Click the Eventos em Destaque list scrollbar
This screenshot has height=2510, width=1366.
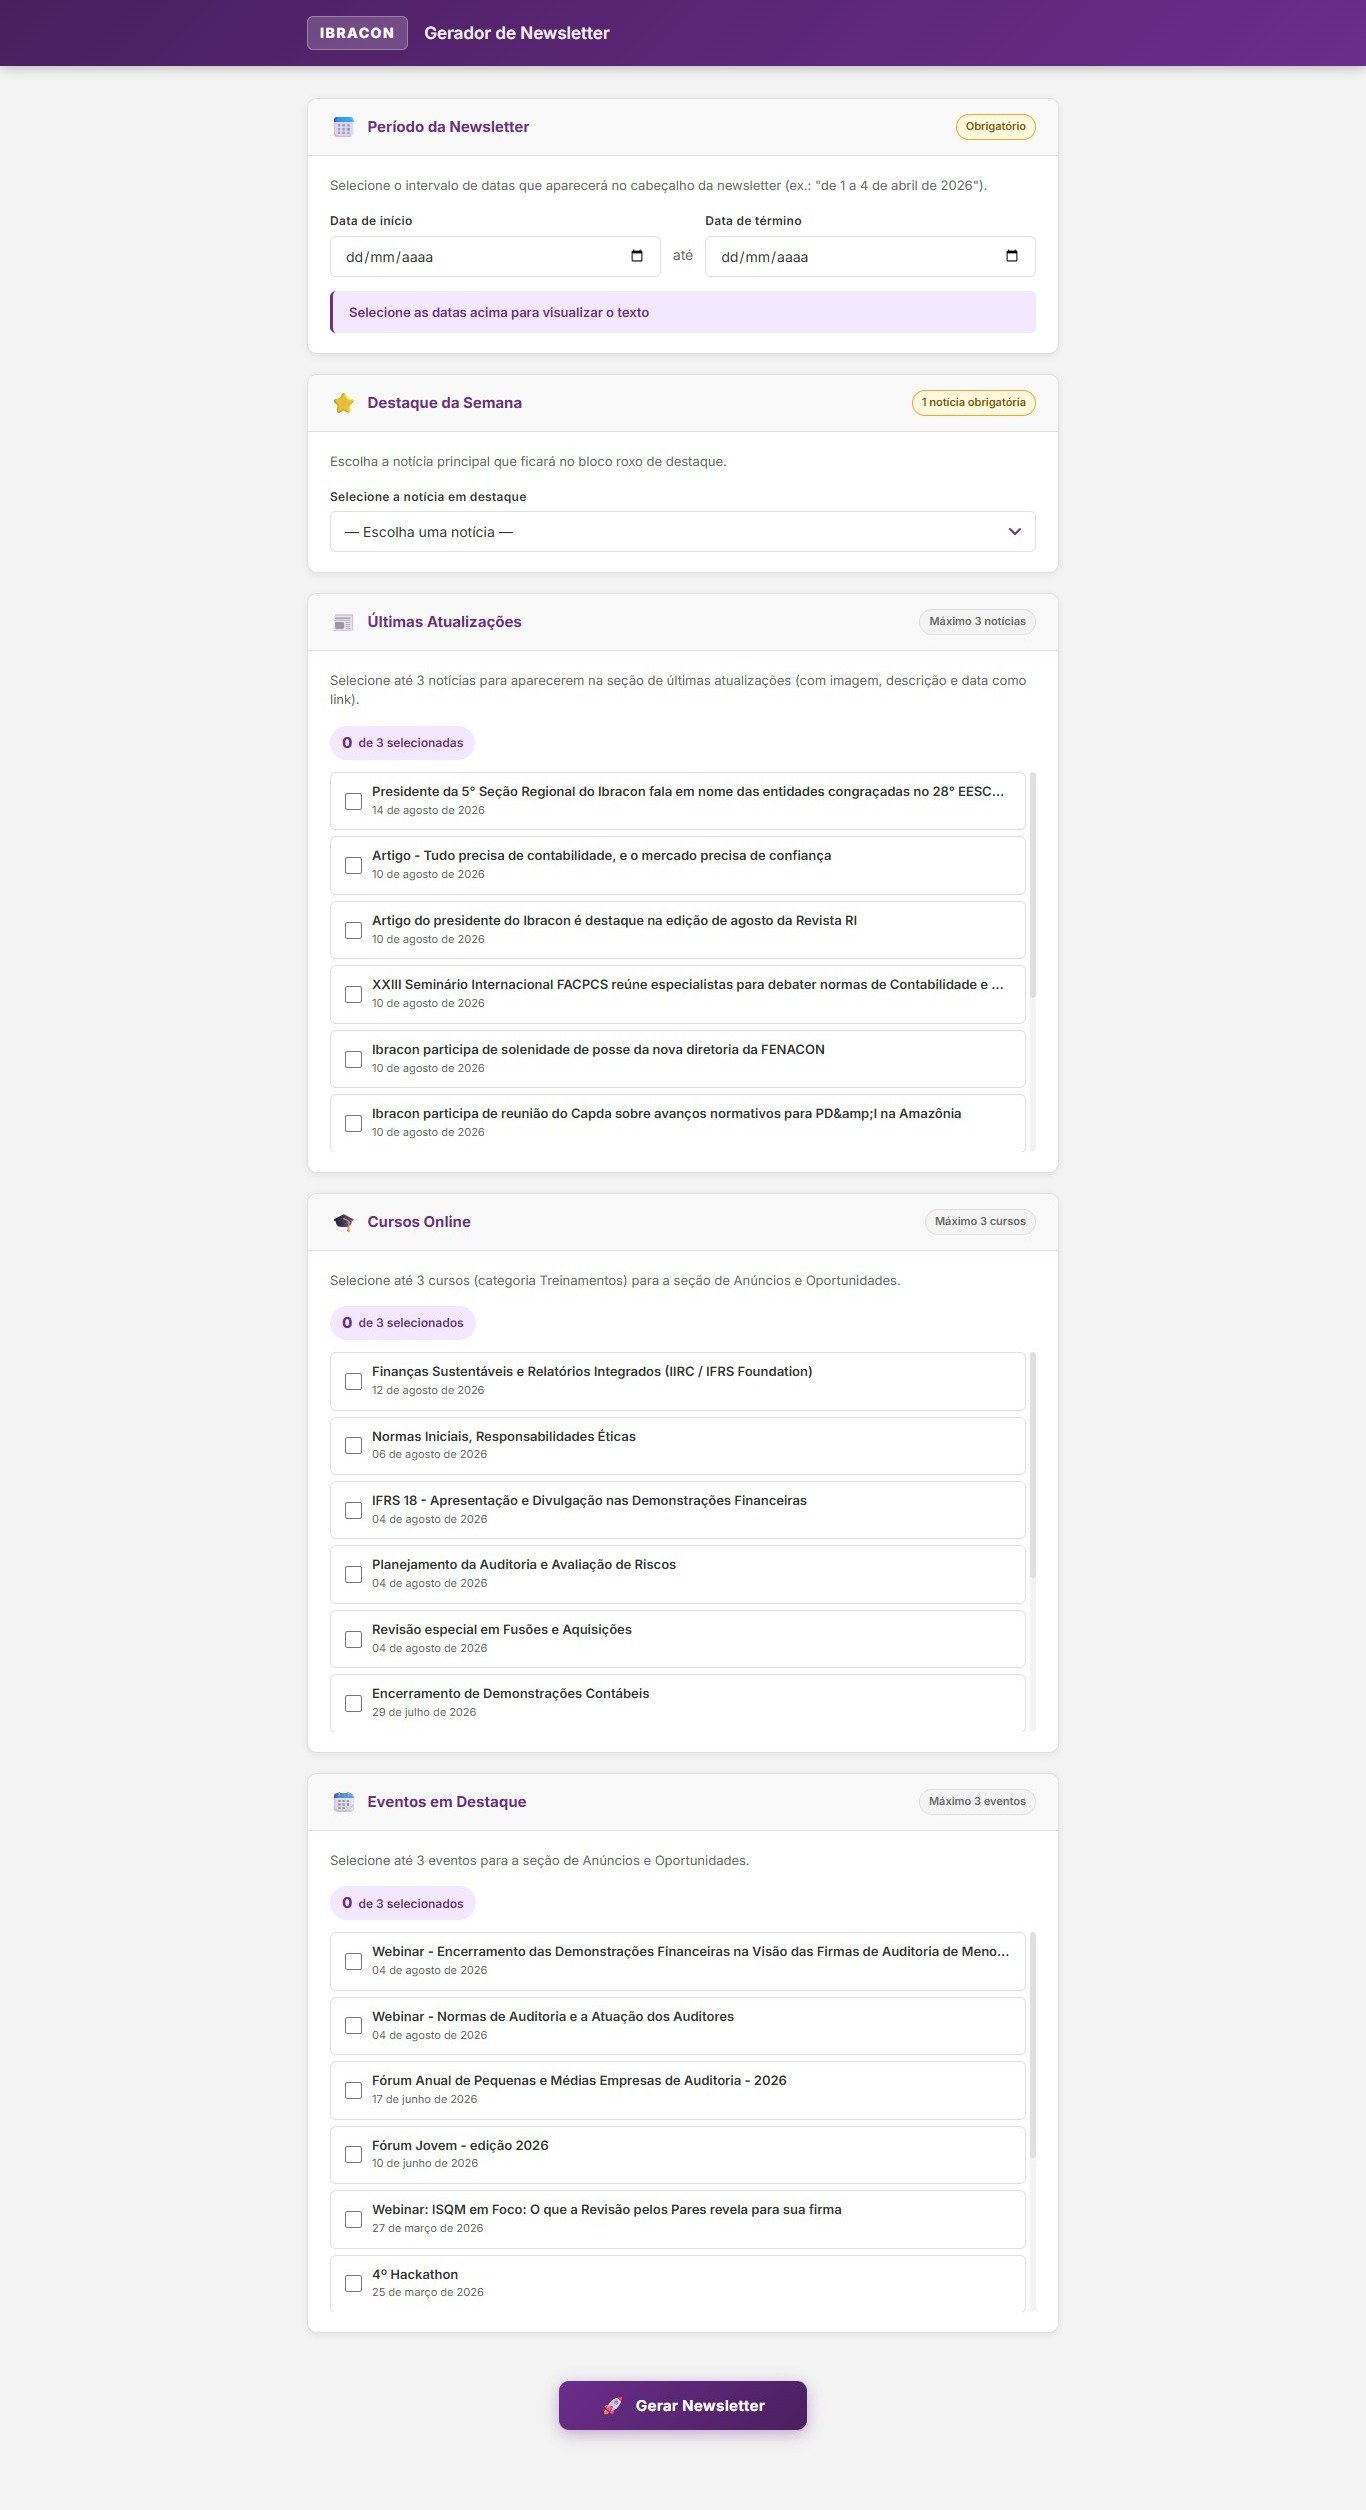1033,2045
